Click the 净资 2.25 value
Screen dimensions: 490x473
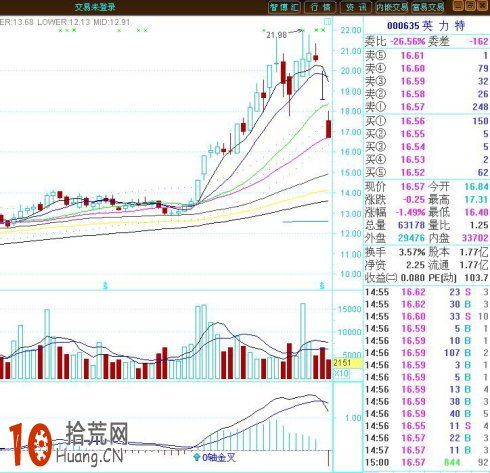click(x=415, y=265)
